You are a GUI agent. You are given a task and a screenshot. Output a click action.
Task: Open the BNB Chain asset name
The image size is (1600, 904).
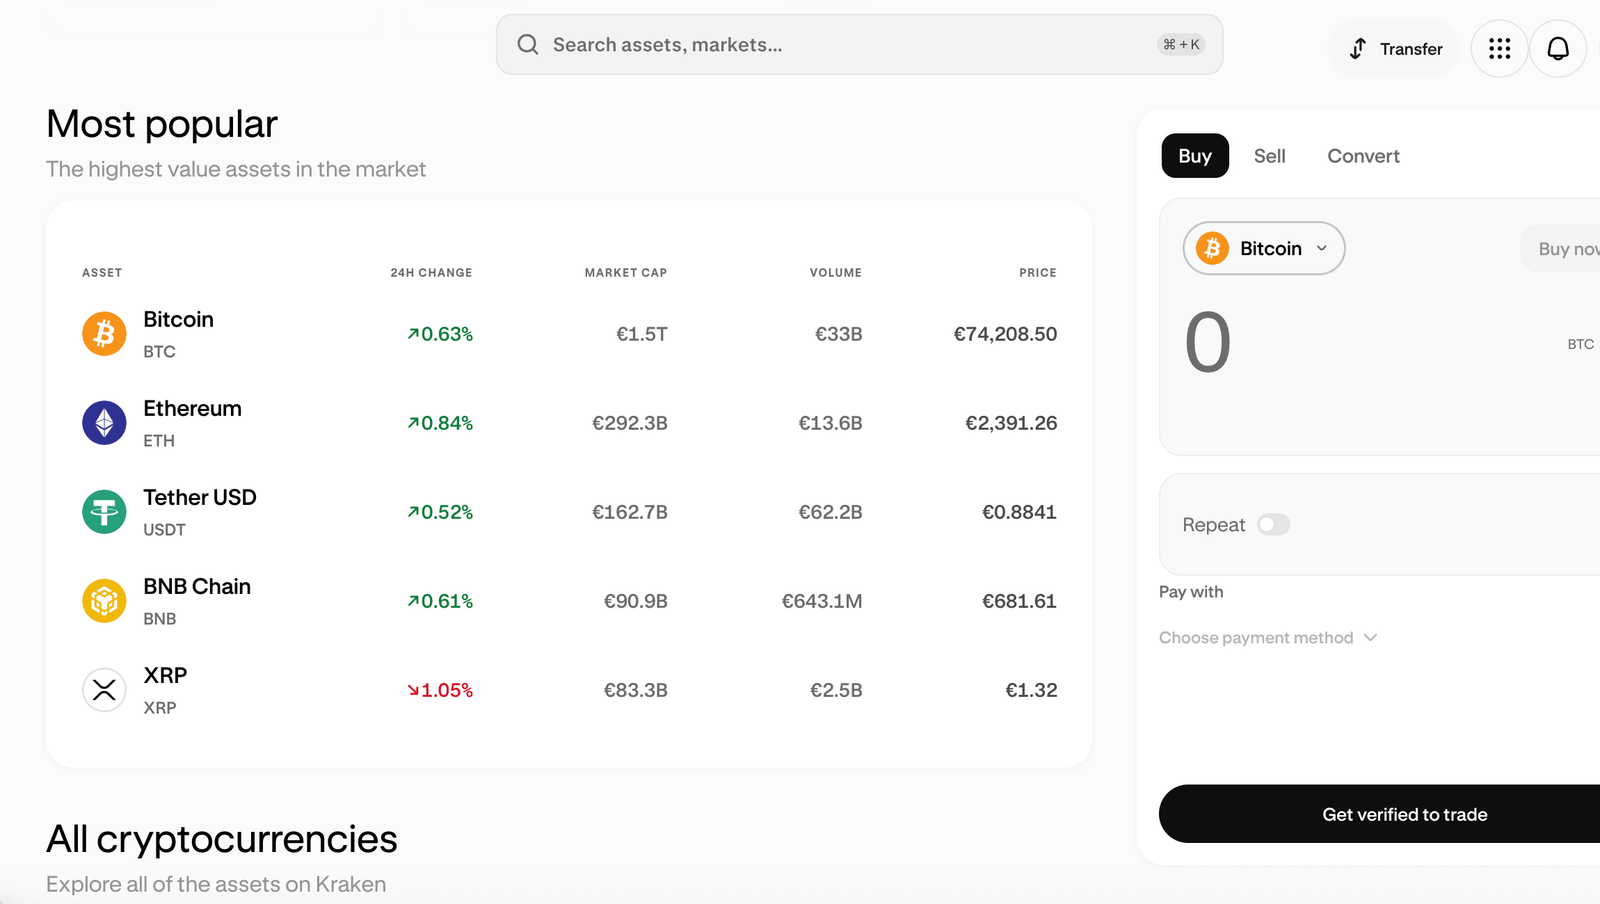point(197,586)
